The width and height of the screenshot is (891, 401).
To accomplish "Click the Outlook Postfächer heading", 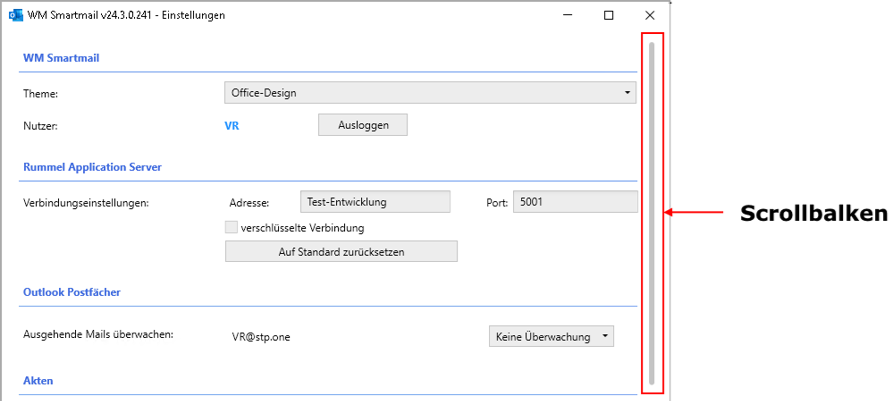I will coord(72,292).
